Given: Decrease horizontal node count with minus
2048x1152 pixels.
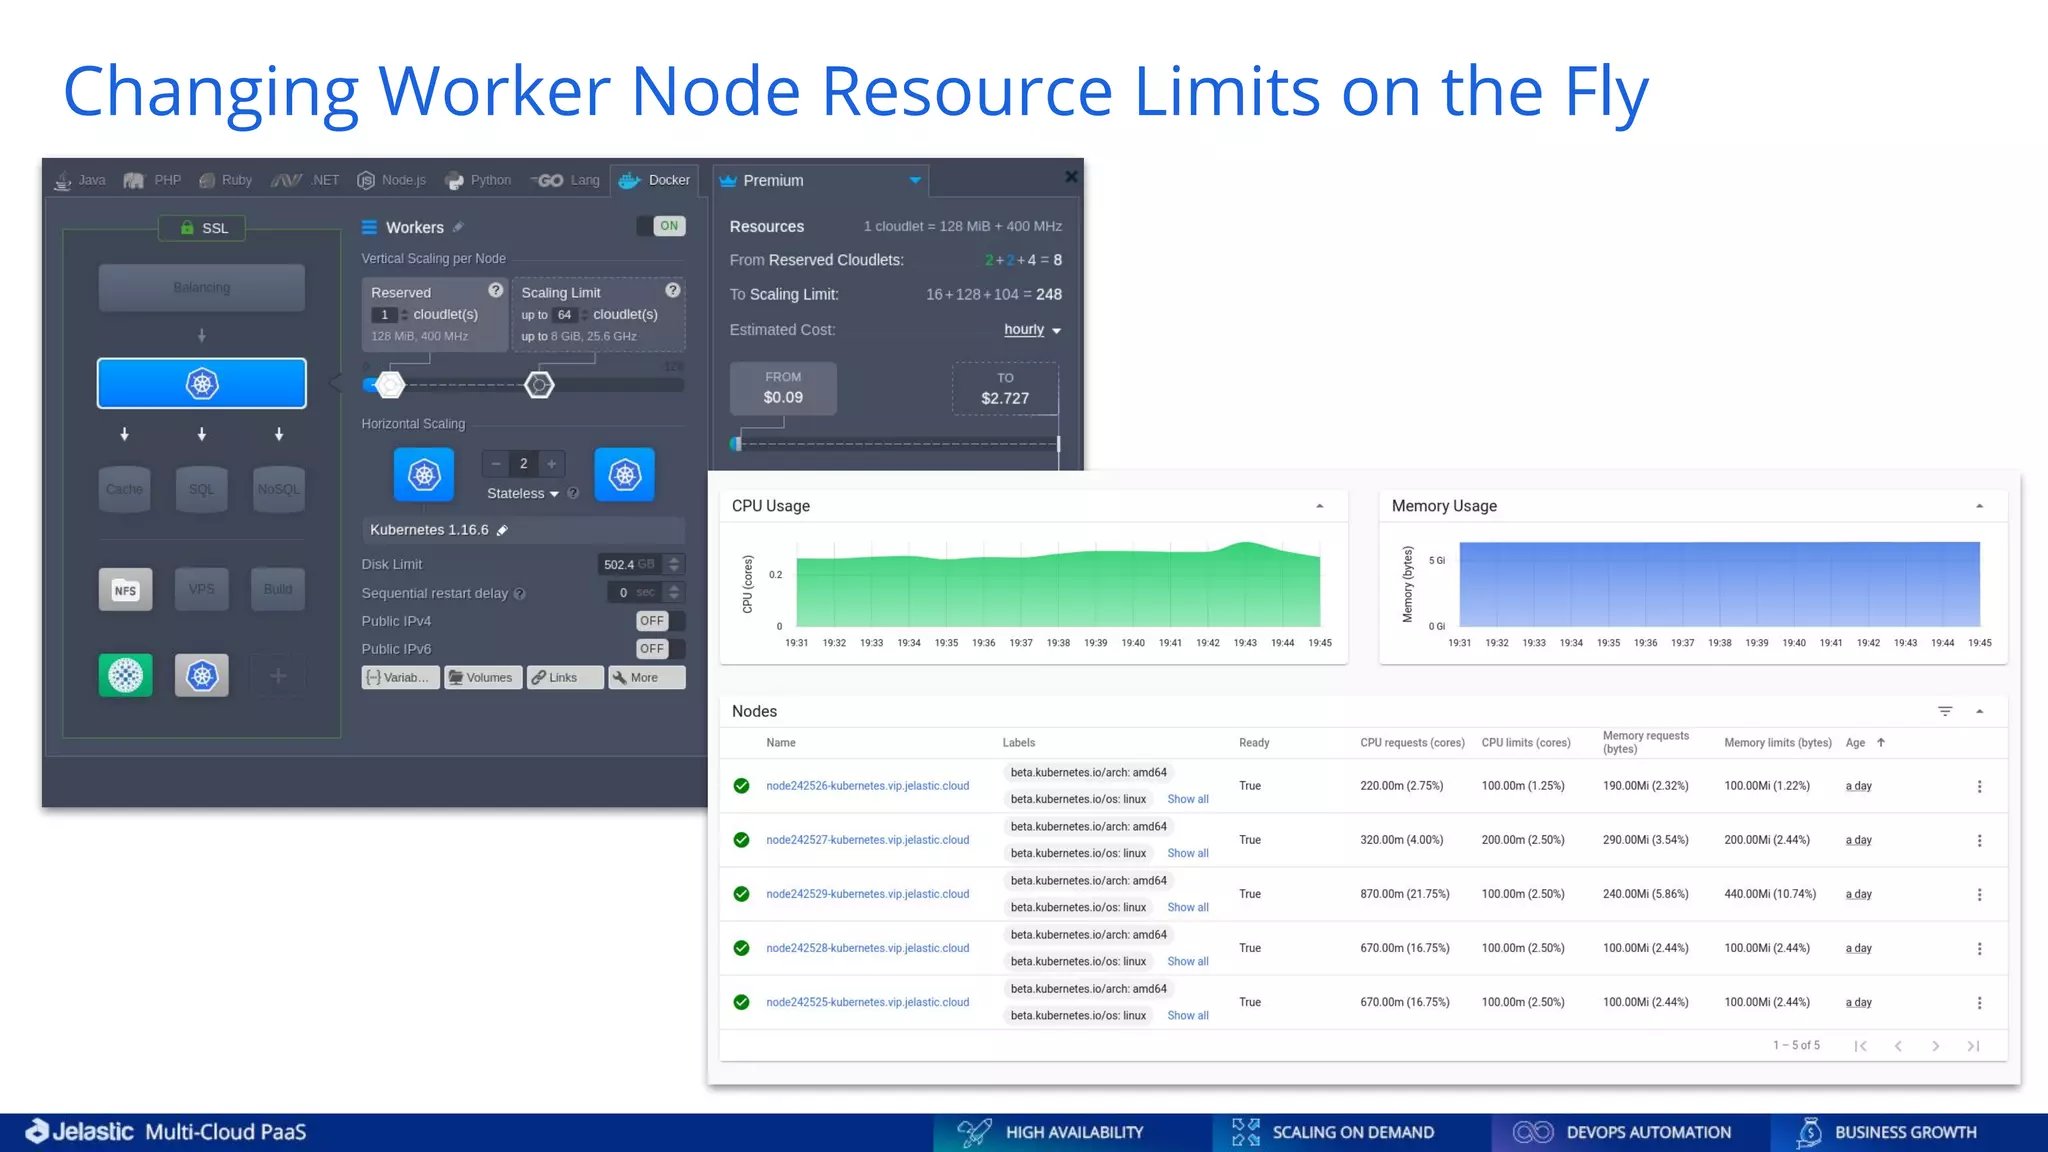Looking at the screenshot, I should [x=496, y=464].
